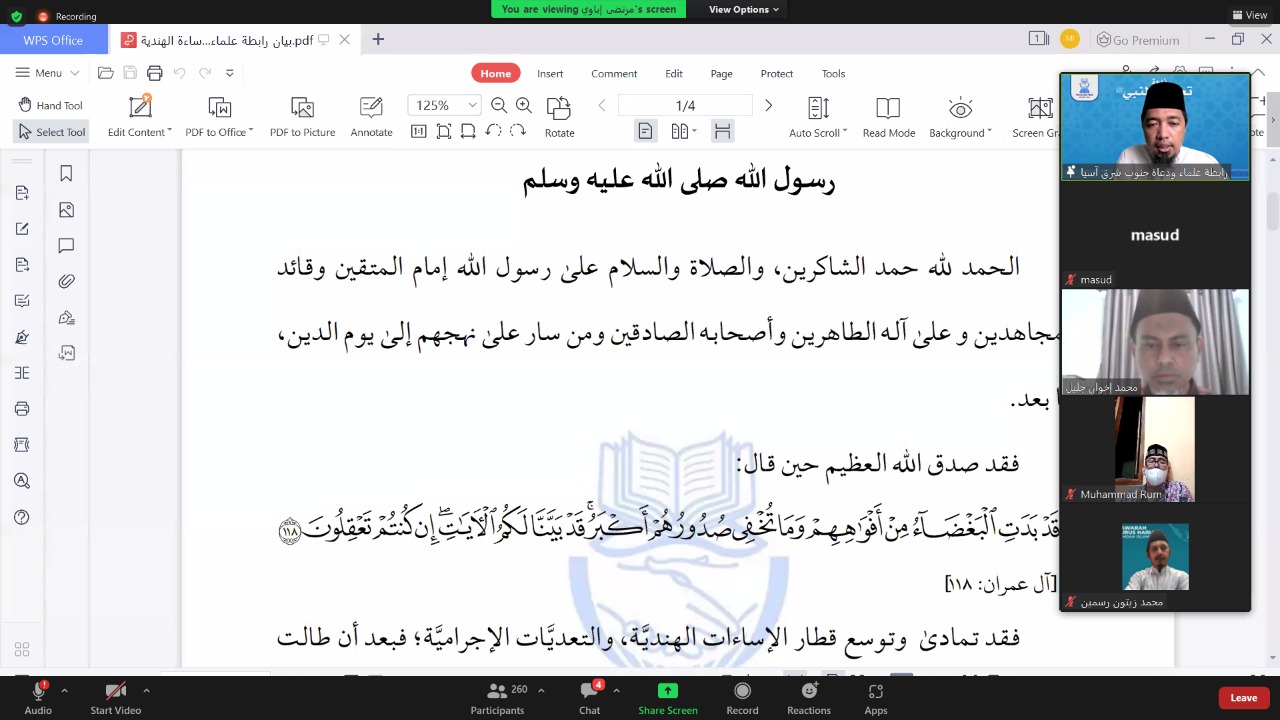
Task: Click the Rotate pages icon
Action: pos(559,117)
